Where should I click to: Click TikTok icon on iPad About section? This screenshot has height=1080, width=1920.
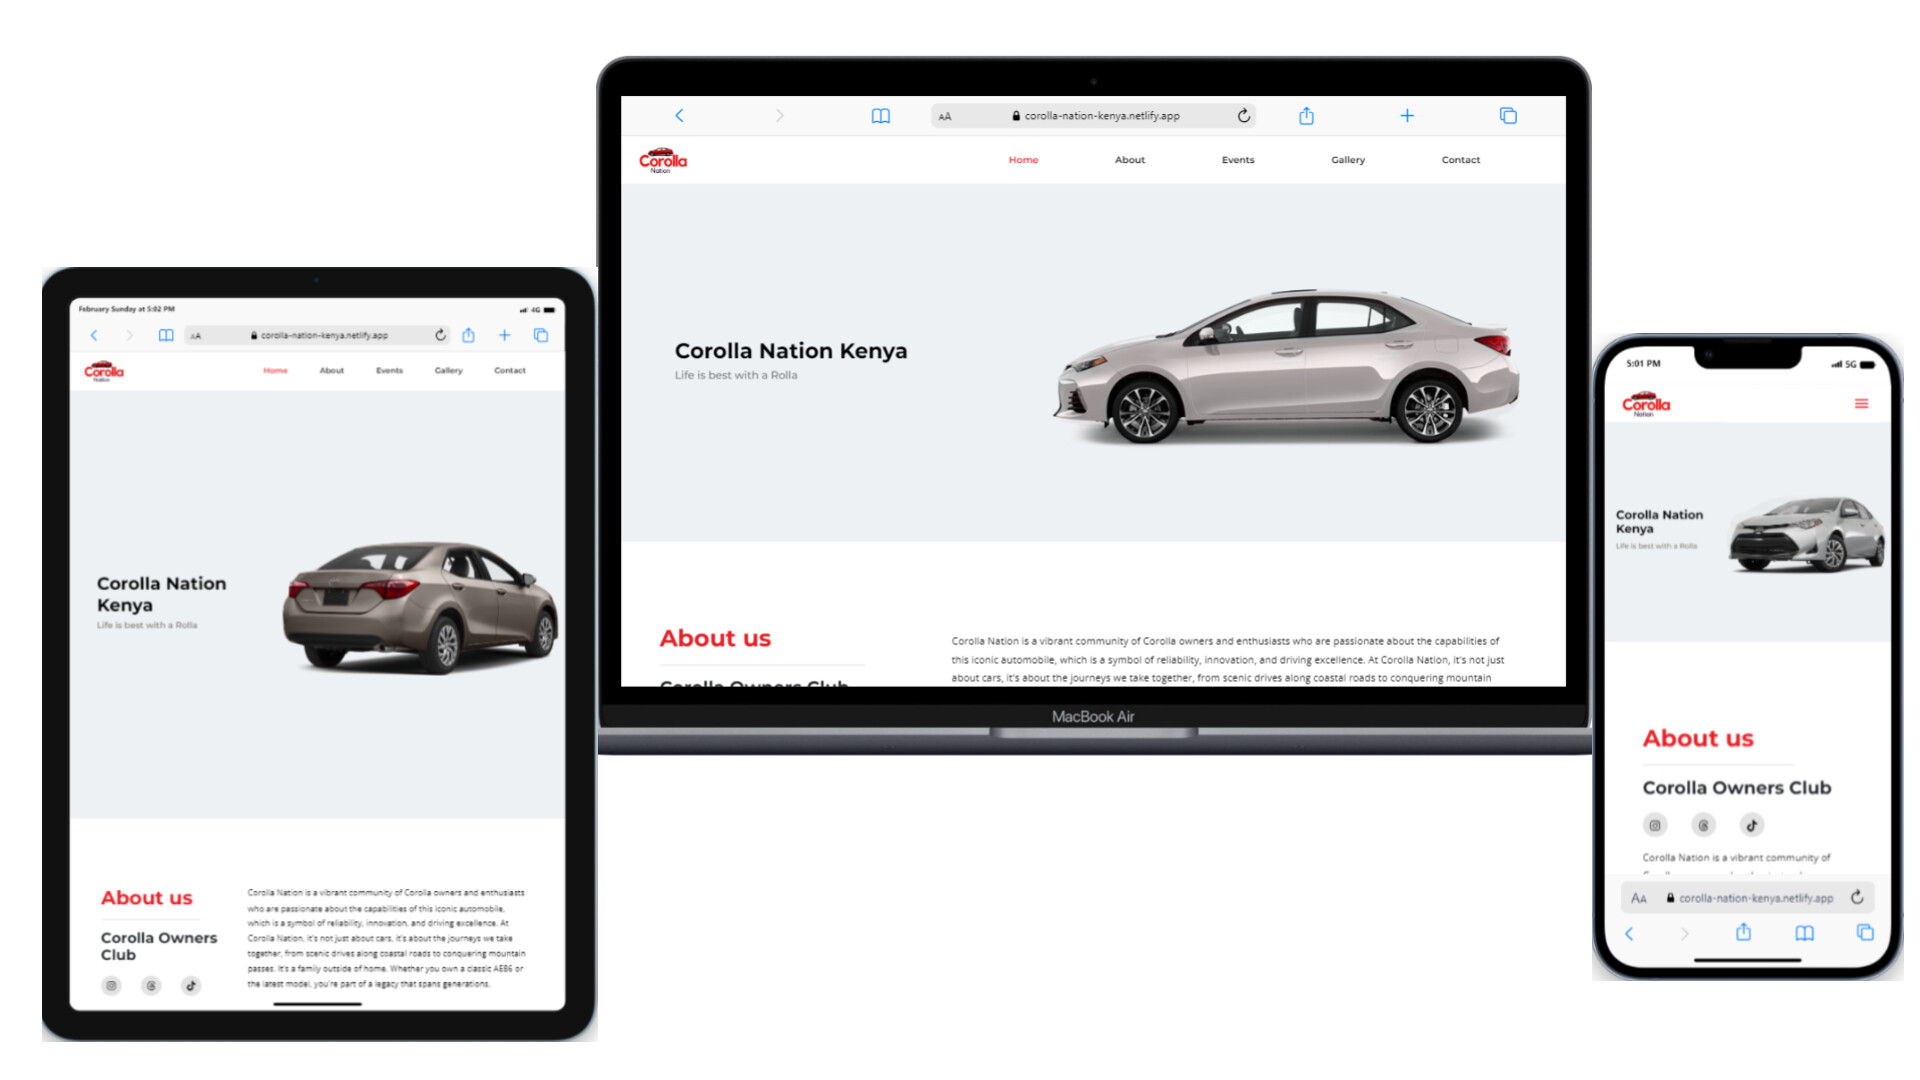tap(191, 986)
